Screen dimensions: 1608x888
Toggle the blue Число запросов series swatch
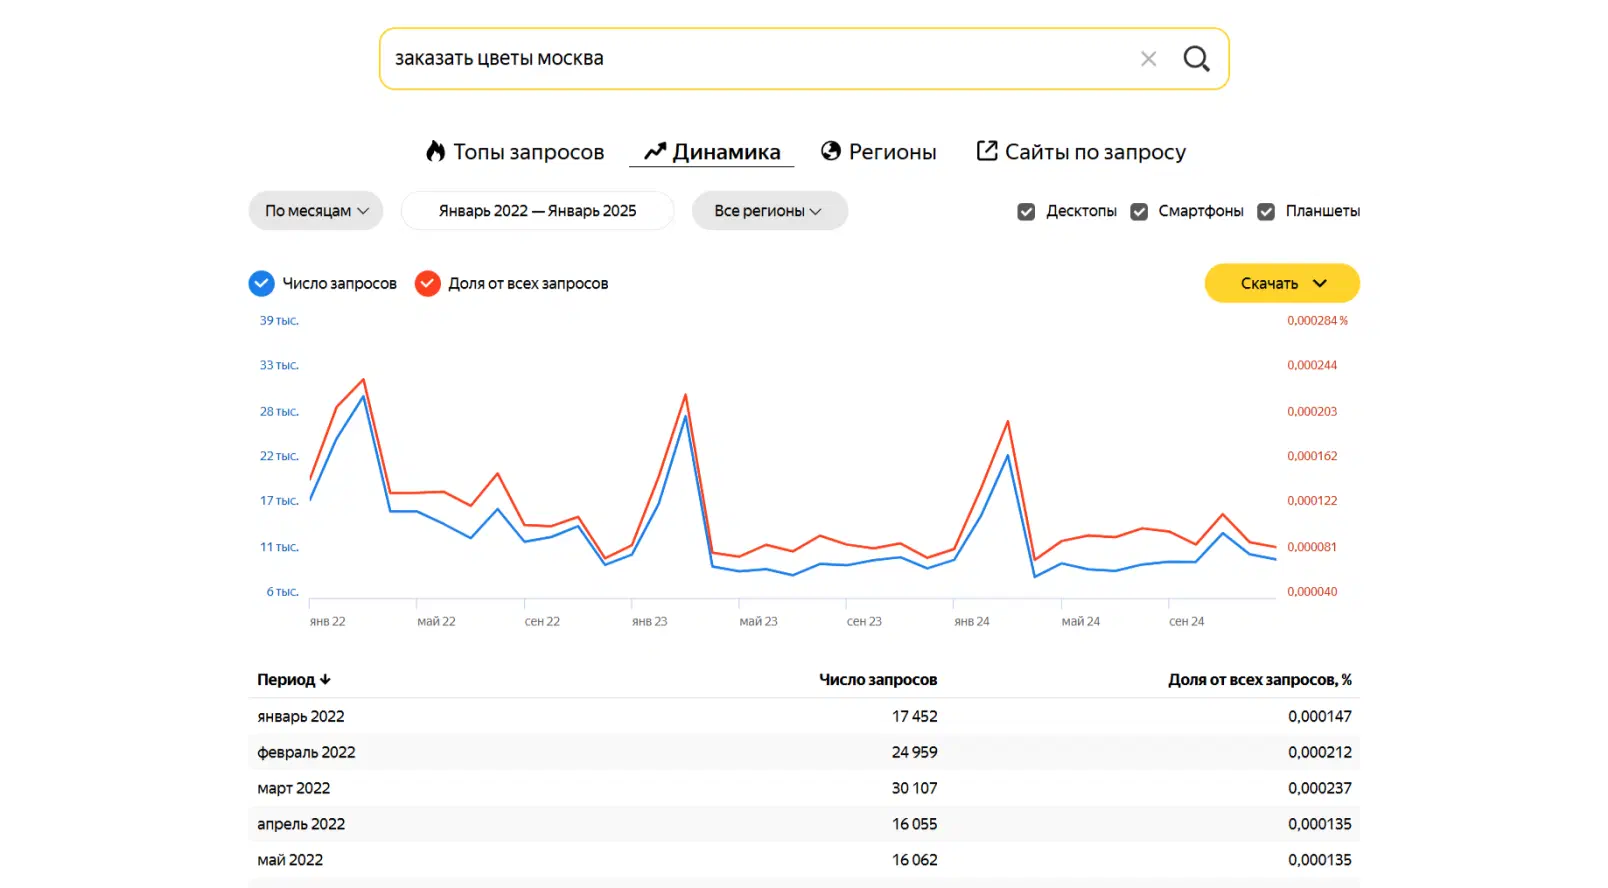tap(261, 284)
